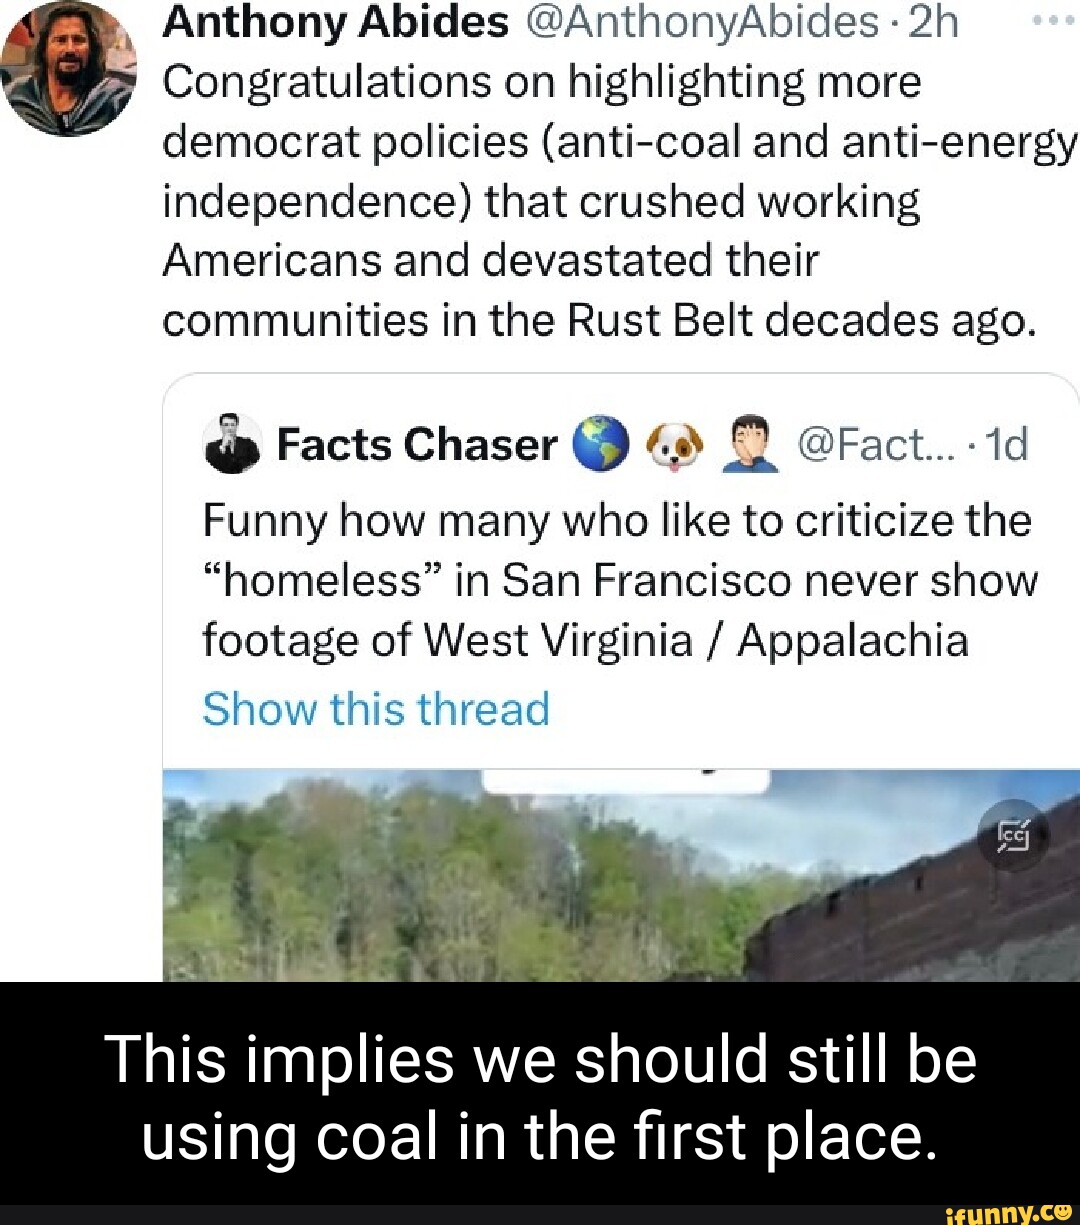Click the dog face emoji beside Facts Chaser
The width and height of the screenshot is (1080, 1225).
pyautogui.click(x=674, y=444)
